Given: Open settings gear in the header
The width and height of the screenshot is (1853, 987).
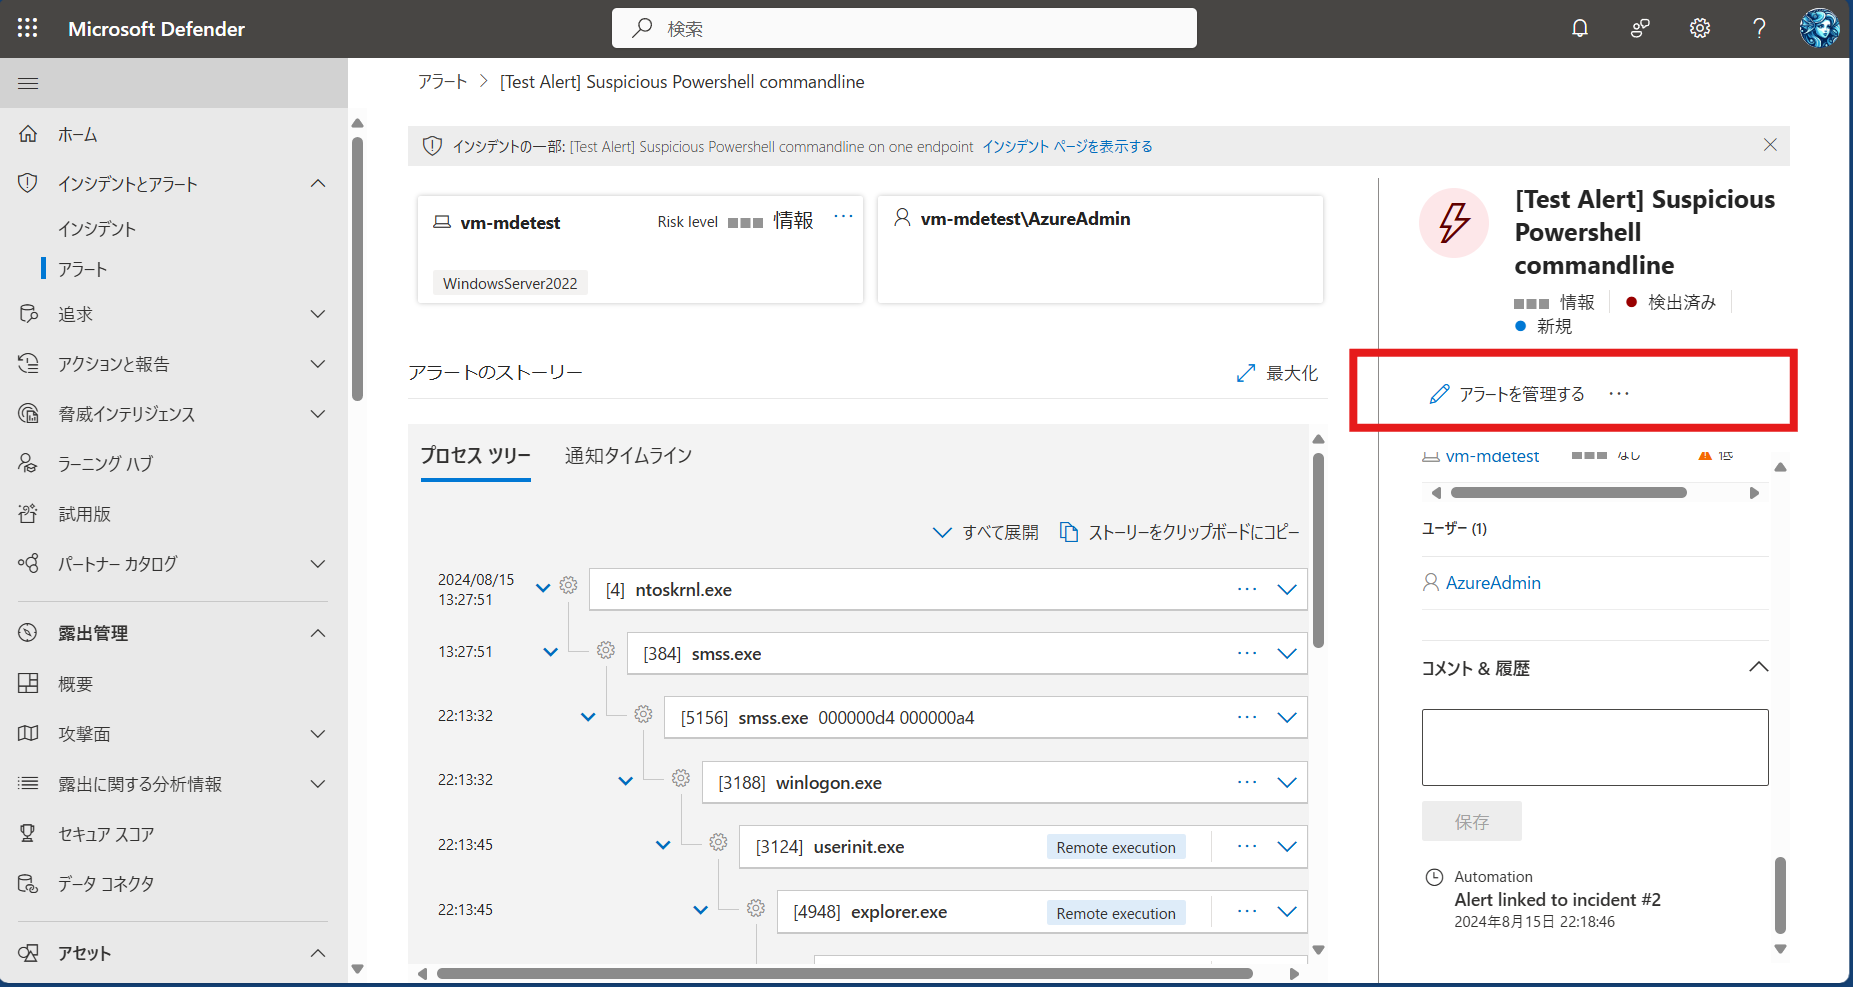Looking at the screenshot, I should 1699,28.
